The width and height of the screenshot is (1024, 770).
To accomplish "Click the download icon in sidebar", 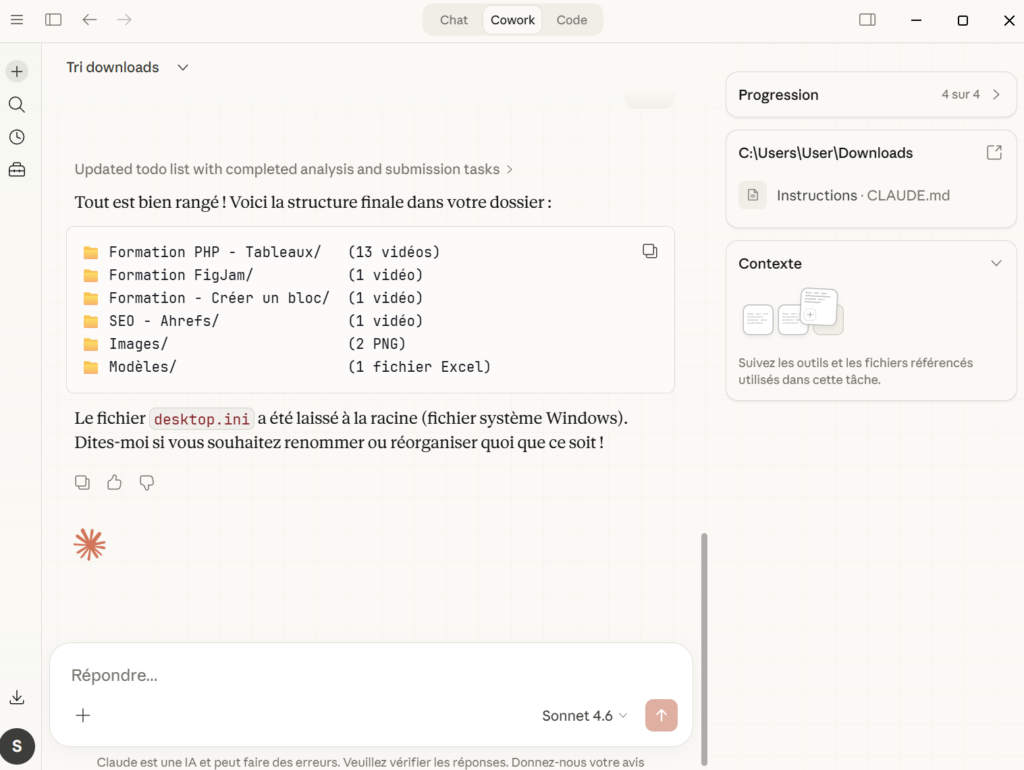I will 17,698.
